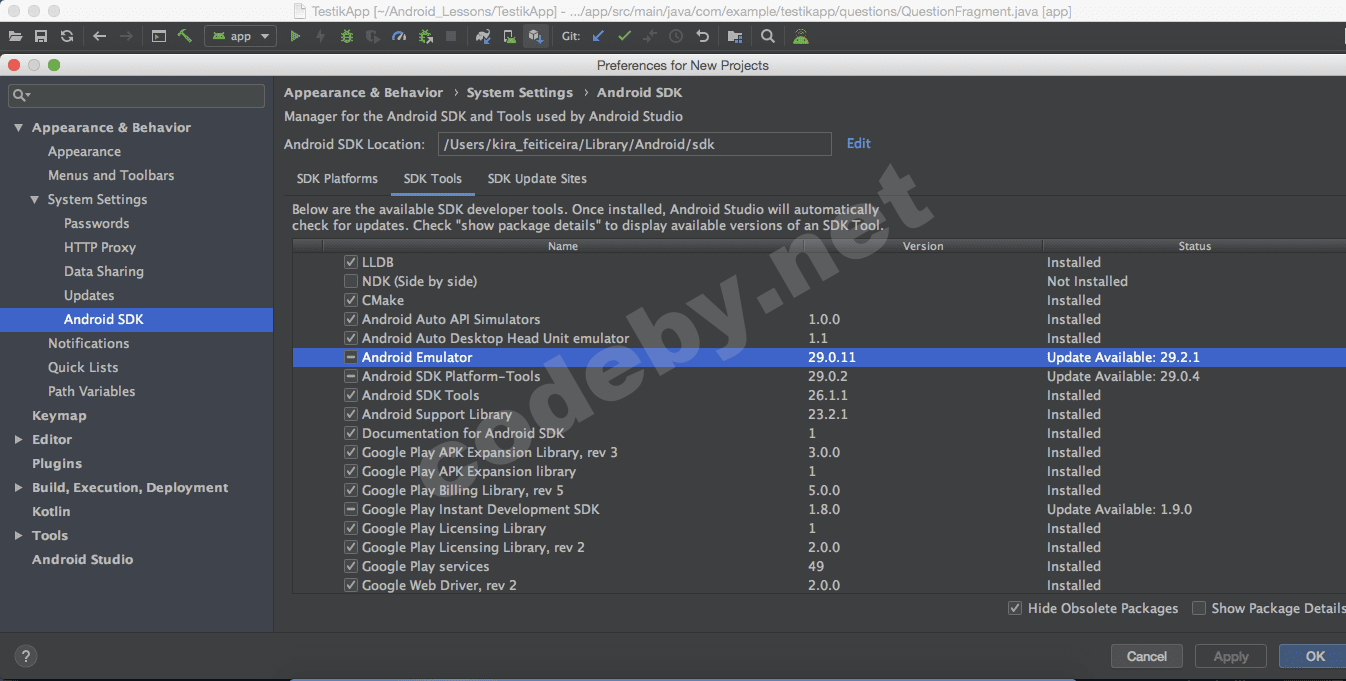Click the Search Everywhere magnifier icon

tap(767, 36)
